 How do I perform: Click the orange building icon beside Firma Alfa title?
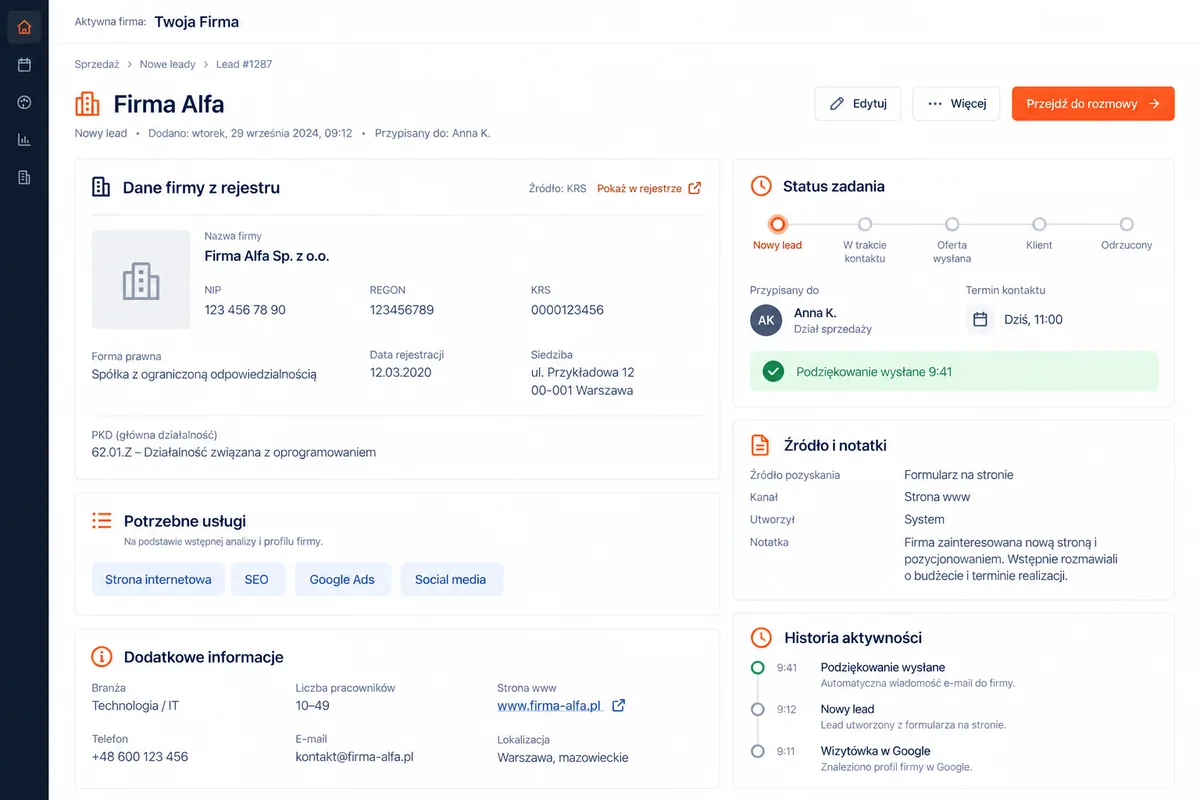(x=88, y=104)
